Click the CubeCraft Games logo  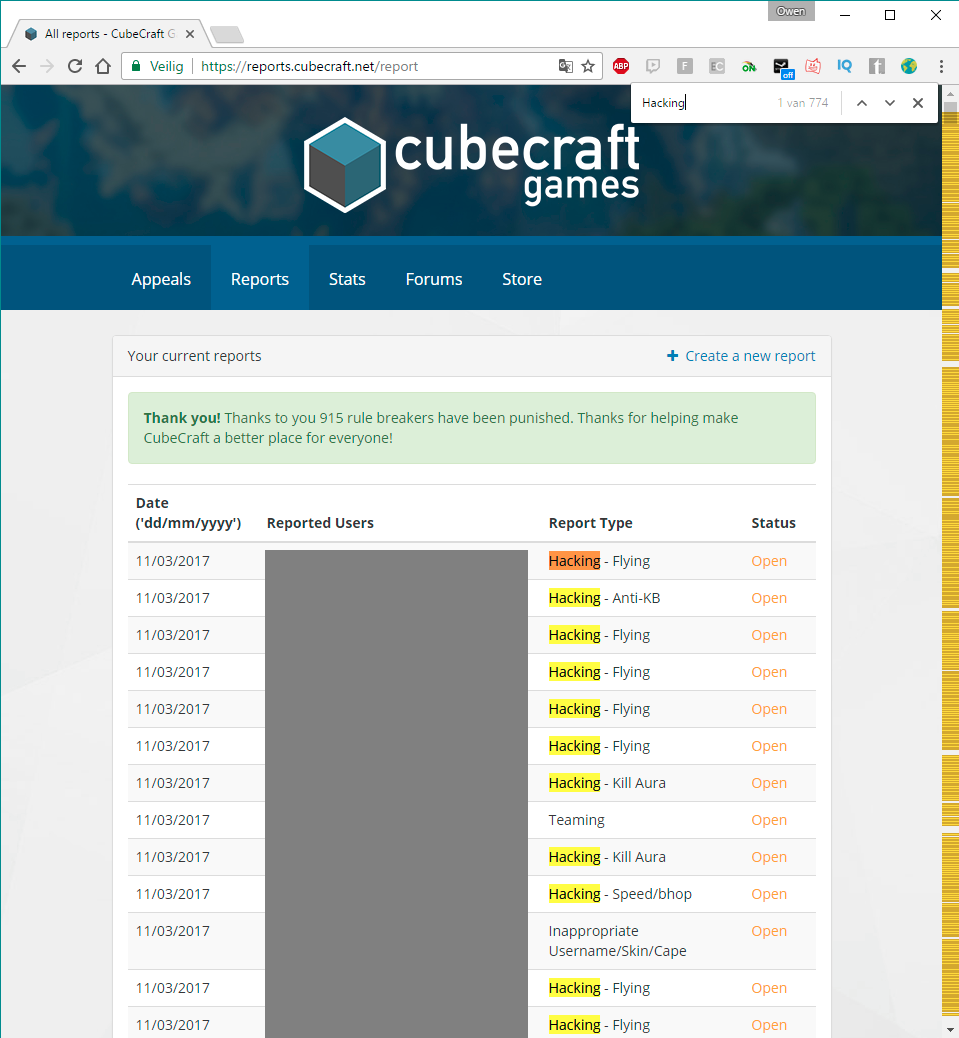(471, 165)
